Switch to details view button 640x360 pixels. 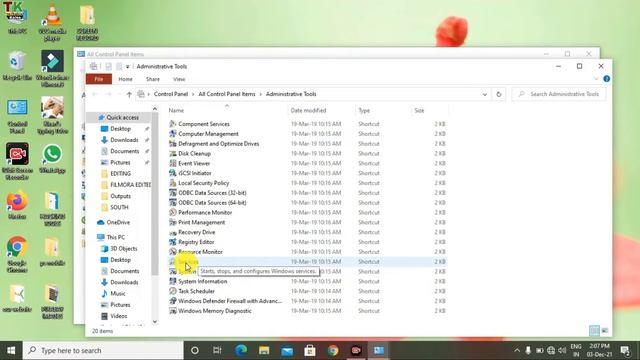(594, 330)
